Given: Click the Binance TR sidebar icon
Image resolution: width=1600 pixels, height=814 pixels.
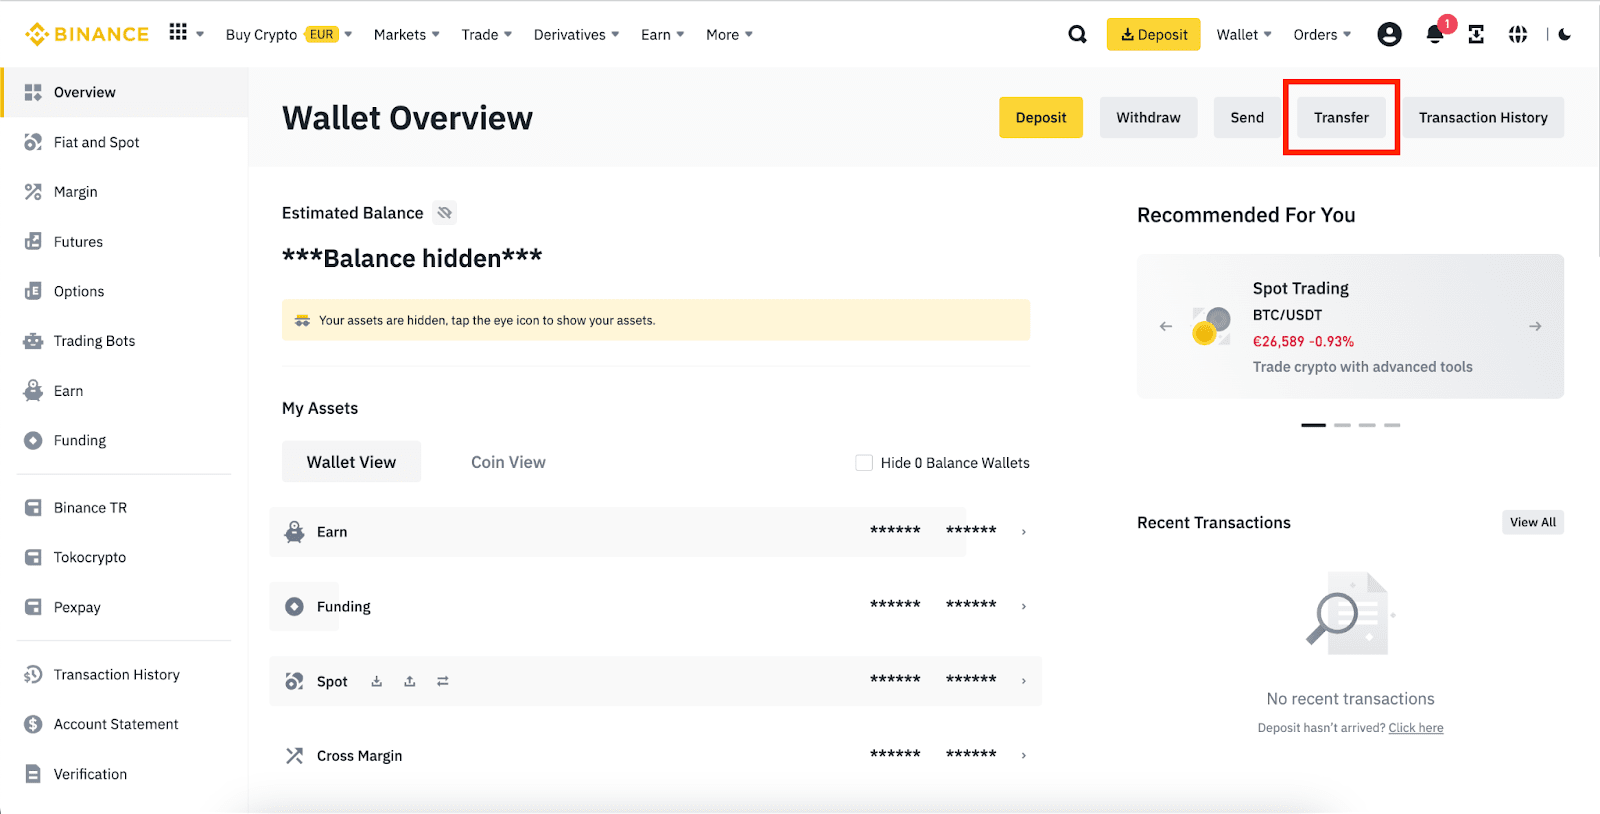Looking at the screenshot, I should tap(33, 508).
